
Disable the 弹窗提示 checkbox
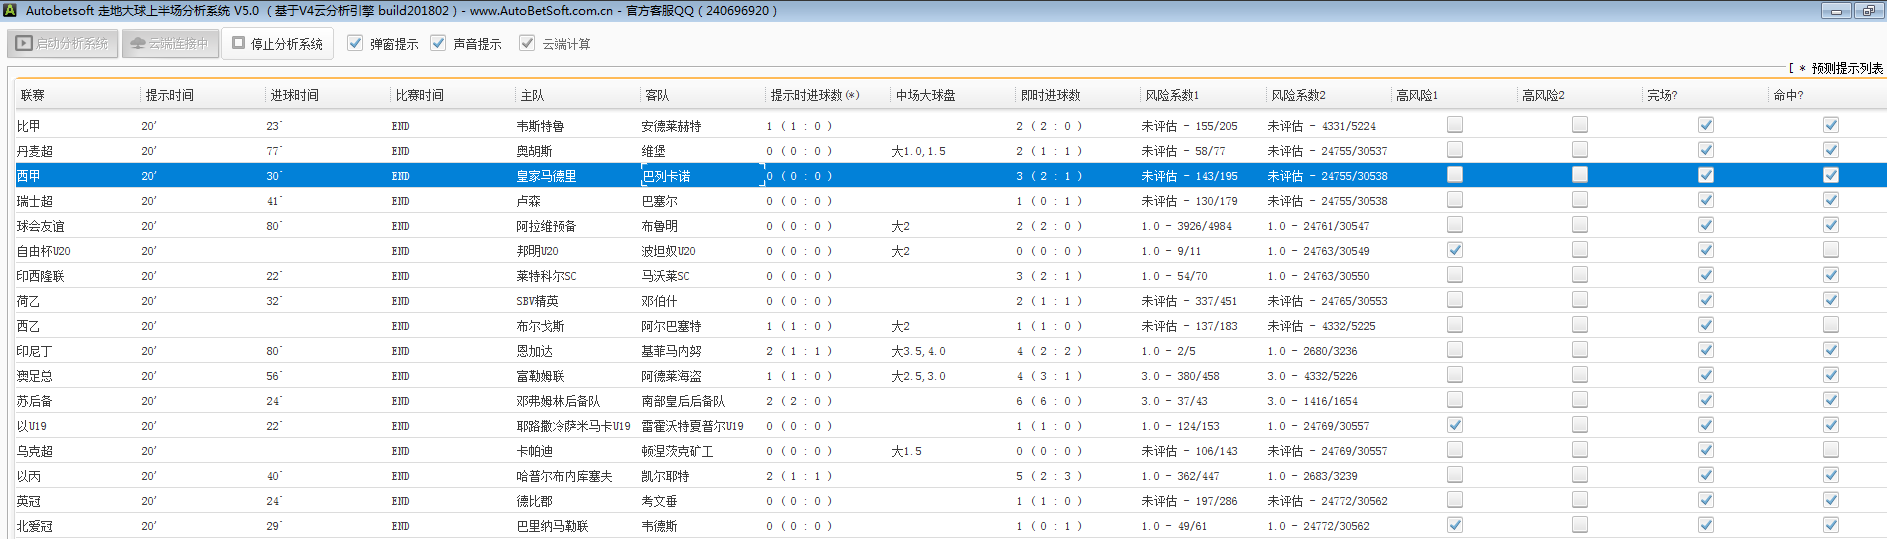(355, 43)
